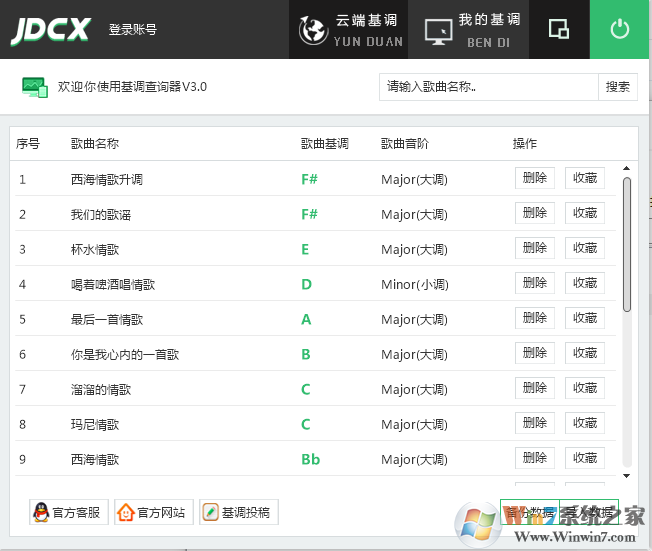Click 登录账号 login link
Viewport: 652px width, 551px height.
[133, 30]
